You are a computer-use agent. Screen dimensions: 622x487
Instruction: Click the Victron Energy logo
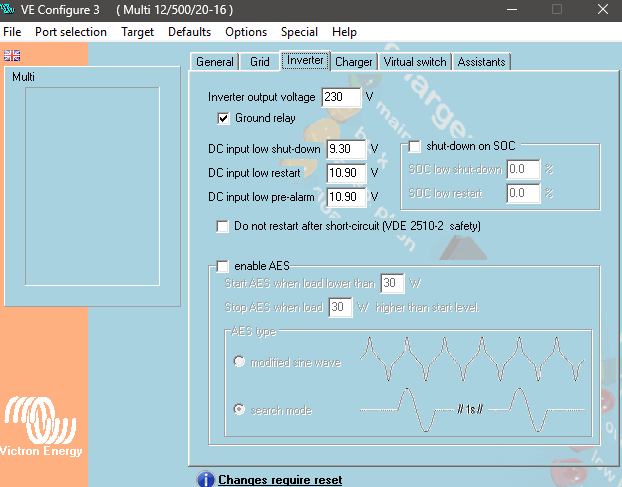click(40, 427)
